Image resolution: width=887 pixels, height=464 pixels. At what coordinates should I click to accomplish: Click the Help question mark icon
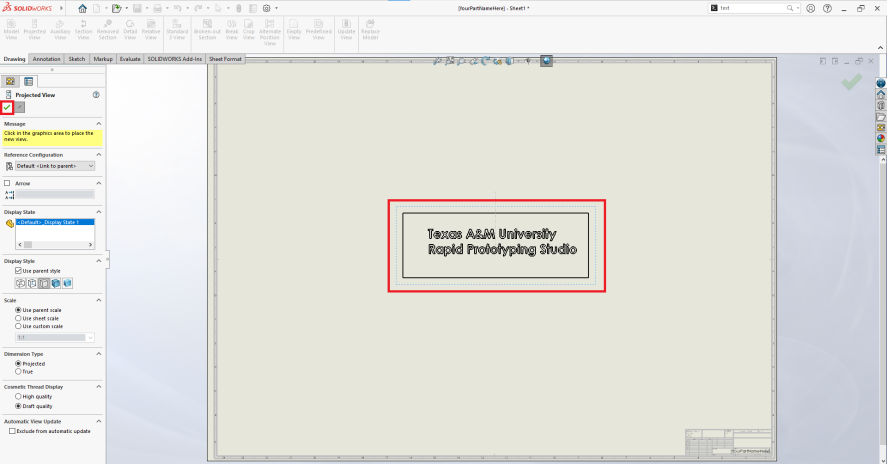click(x=825, y=8)
